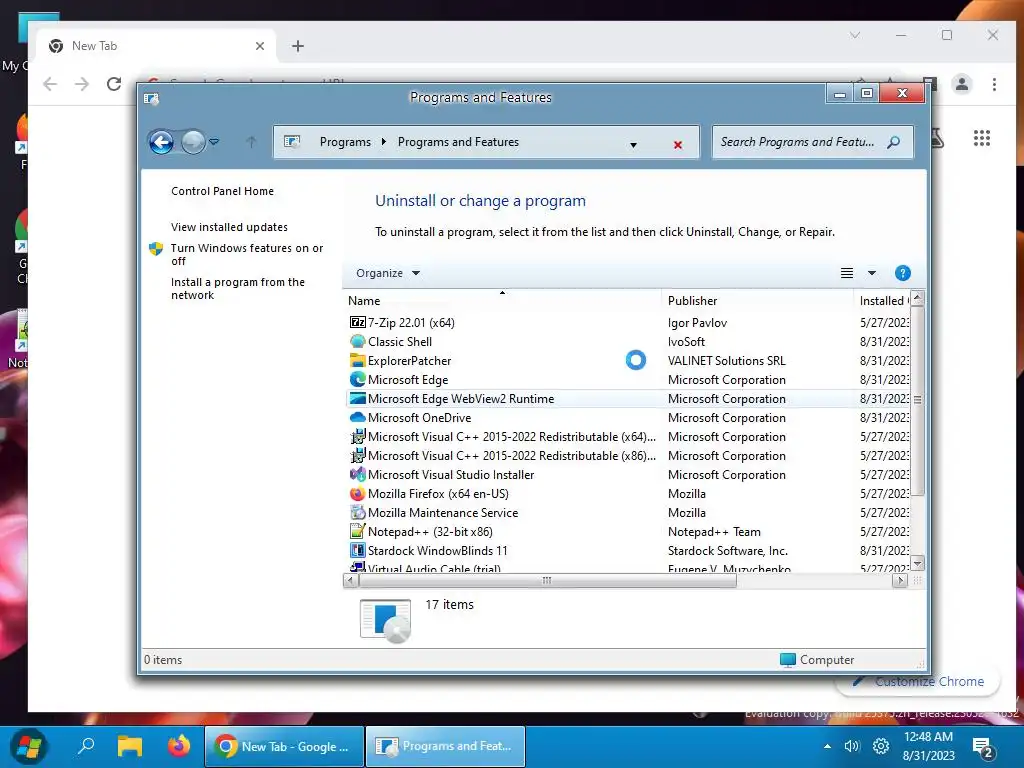Open tray settings gear icon
Screen dimensions: 1024x768
click(x=881, y=746)
